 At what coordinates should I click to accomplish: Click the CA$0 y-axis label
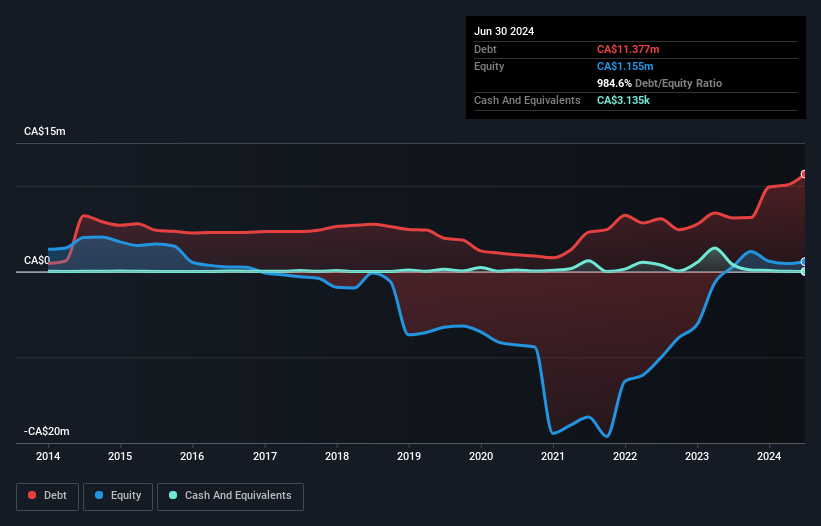point(37,260)
